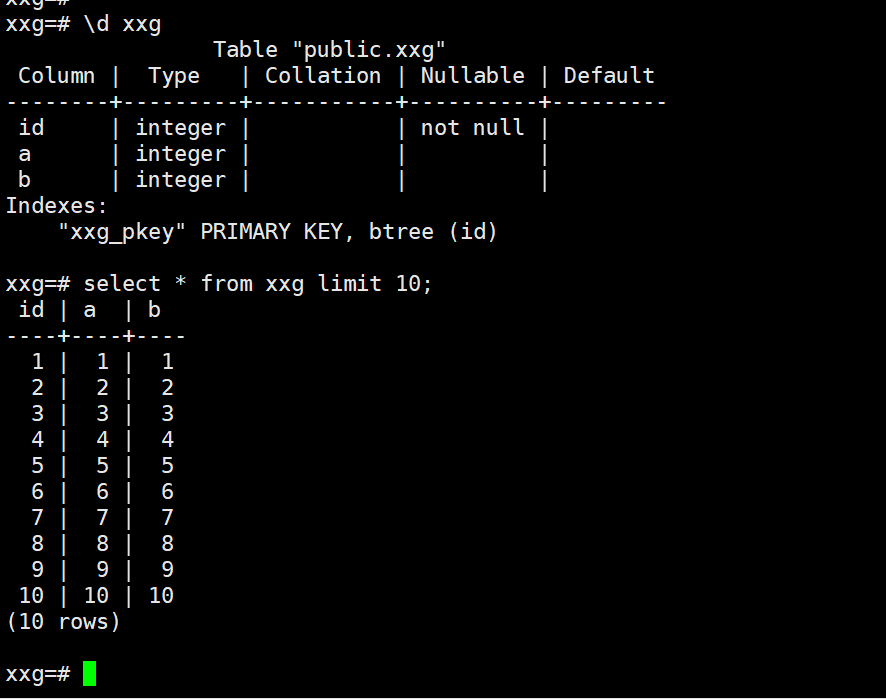886x699 pixels.
Task: Select the Type header text
Action: point(174,76)
